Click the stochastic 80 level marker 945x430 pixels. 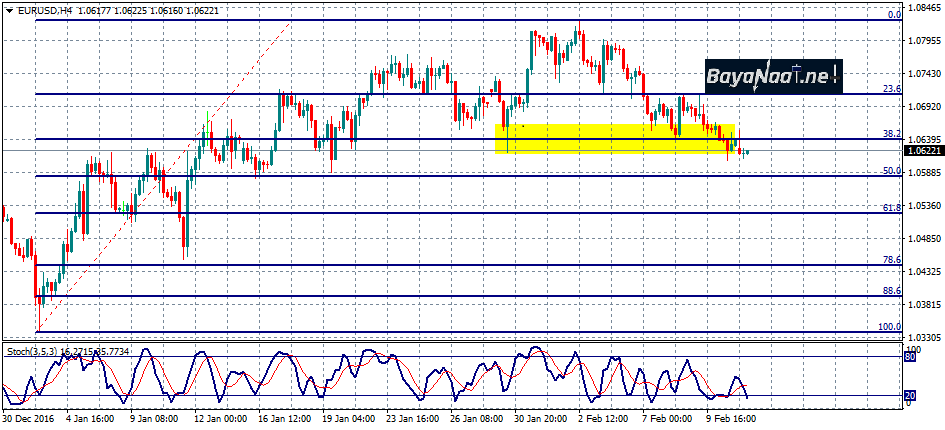[910, 356]
